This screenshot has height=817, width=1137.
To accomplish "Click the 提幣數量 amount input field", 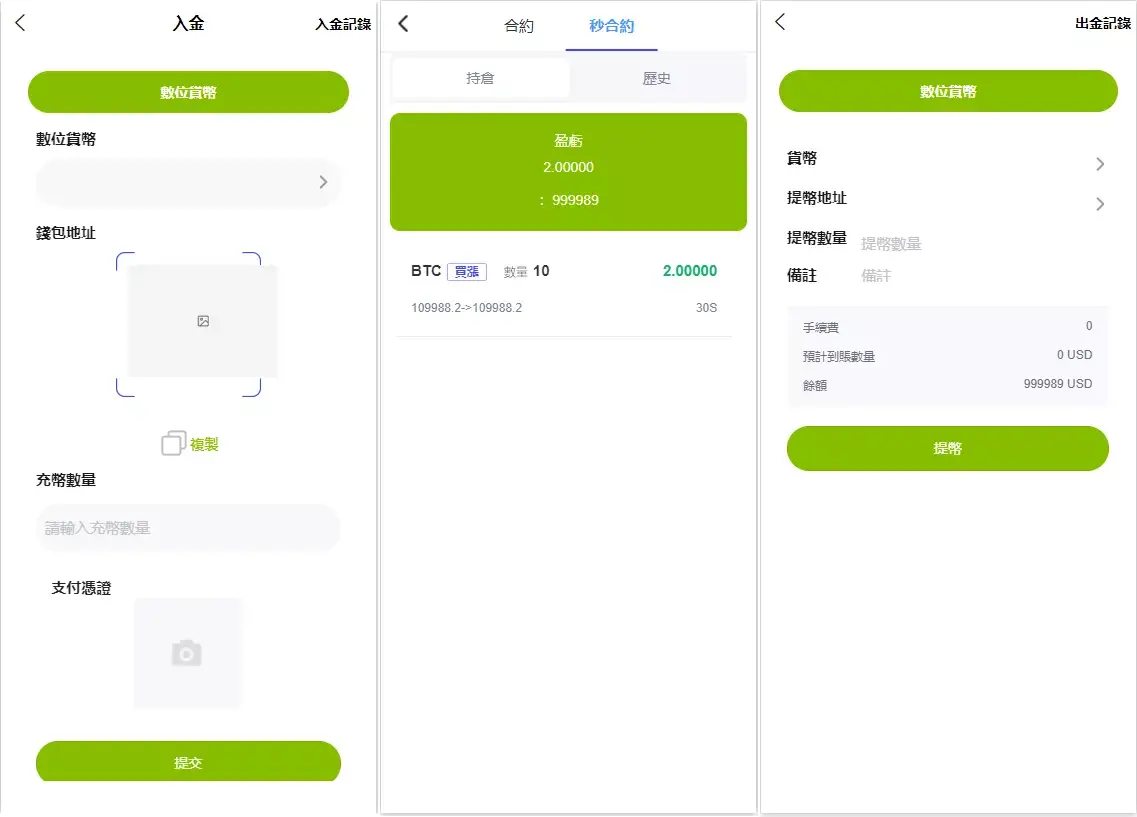I will coord(975,243).
